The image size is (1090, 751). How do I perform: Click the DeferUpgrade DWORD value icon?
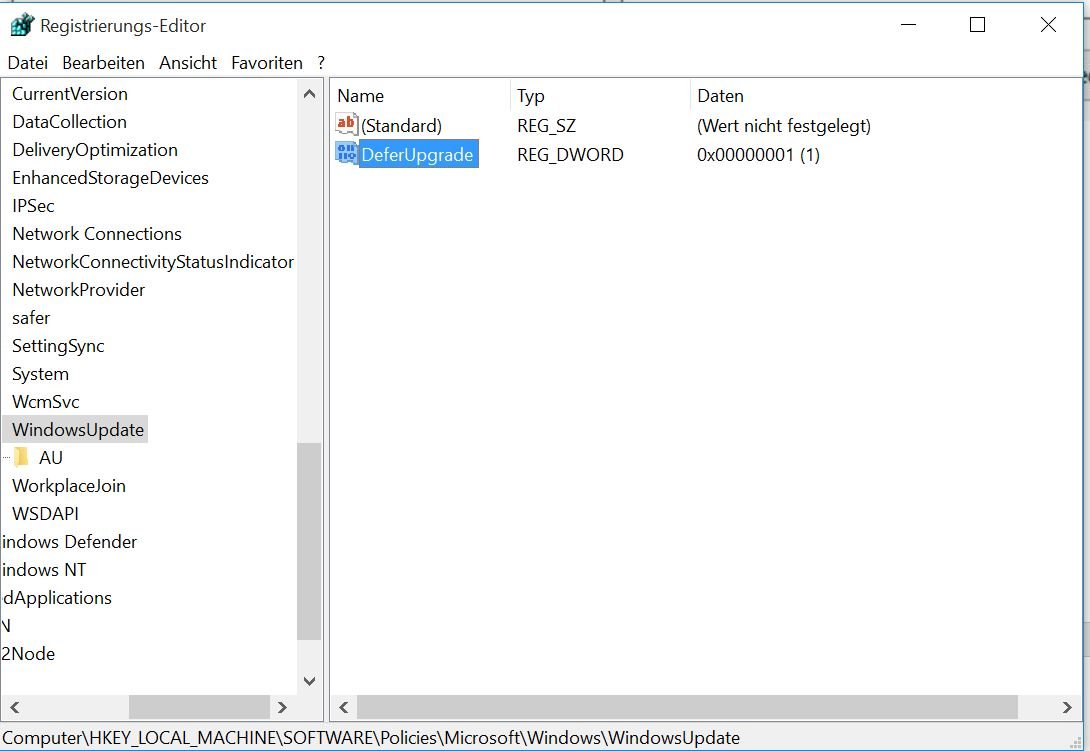click(x=346, y=154)
